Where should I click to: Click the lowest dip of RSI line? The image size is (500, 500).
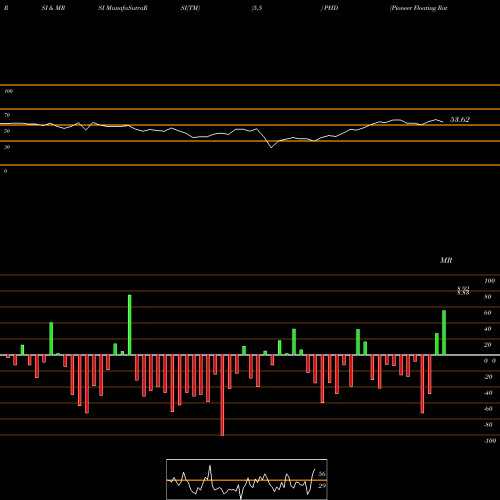[271, 147]
